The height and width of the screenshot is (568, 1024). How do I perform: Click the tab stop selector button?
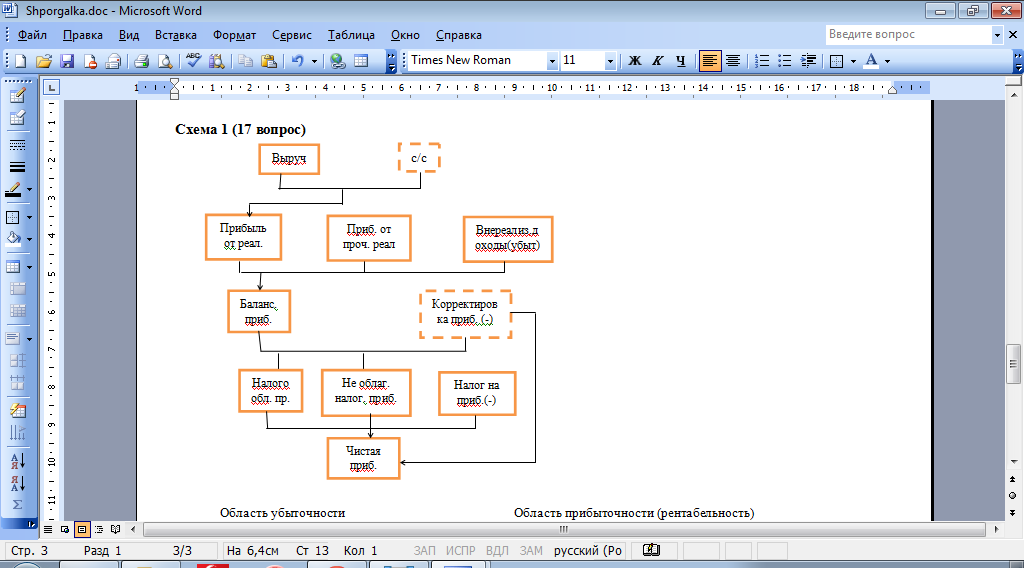click(52, 87)
